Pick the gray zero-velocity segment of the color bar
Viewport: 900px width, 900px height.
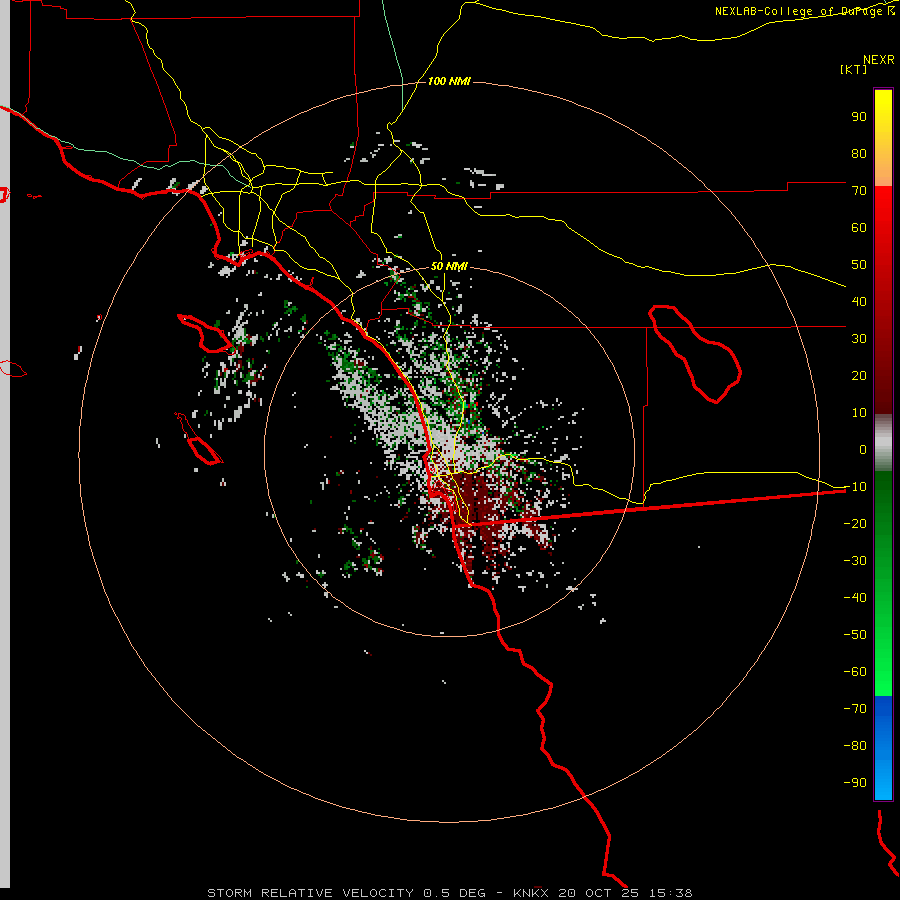tap(883, 443)
